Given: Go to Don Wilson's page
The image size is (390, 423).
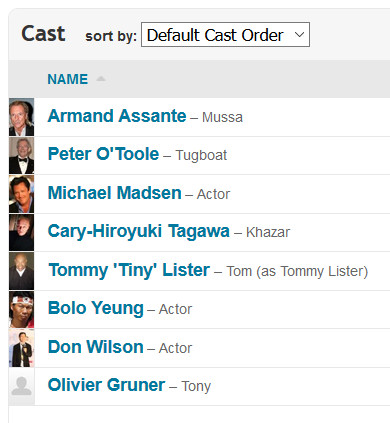Looking at the screenshot, I should click(x=96, y=347).
